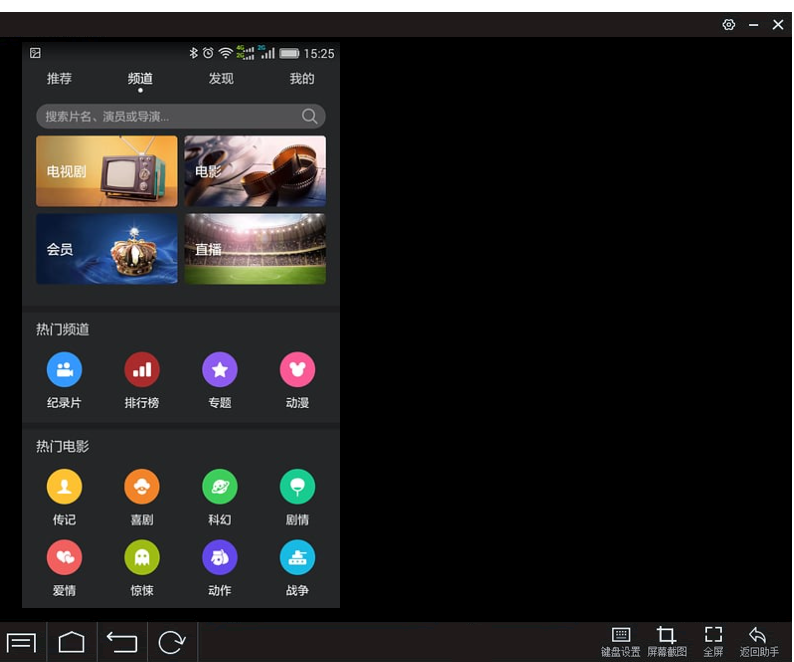Image resolution: width=794 pixels, height=662 pixels.
Task: Tap the Android back button
Action: coord(122,642)
